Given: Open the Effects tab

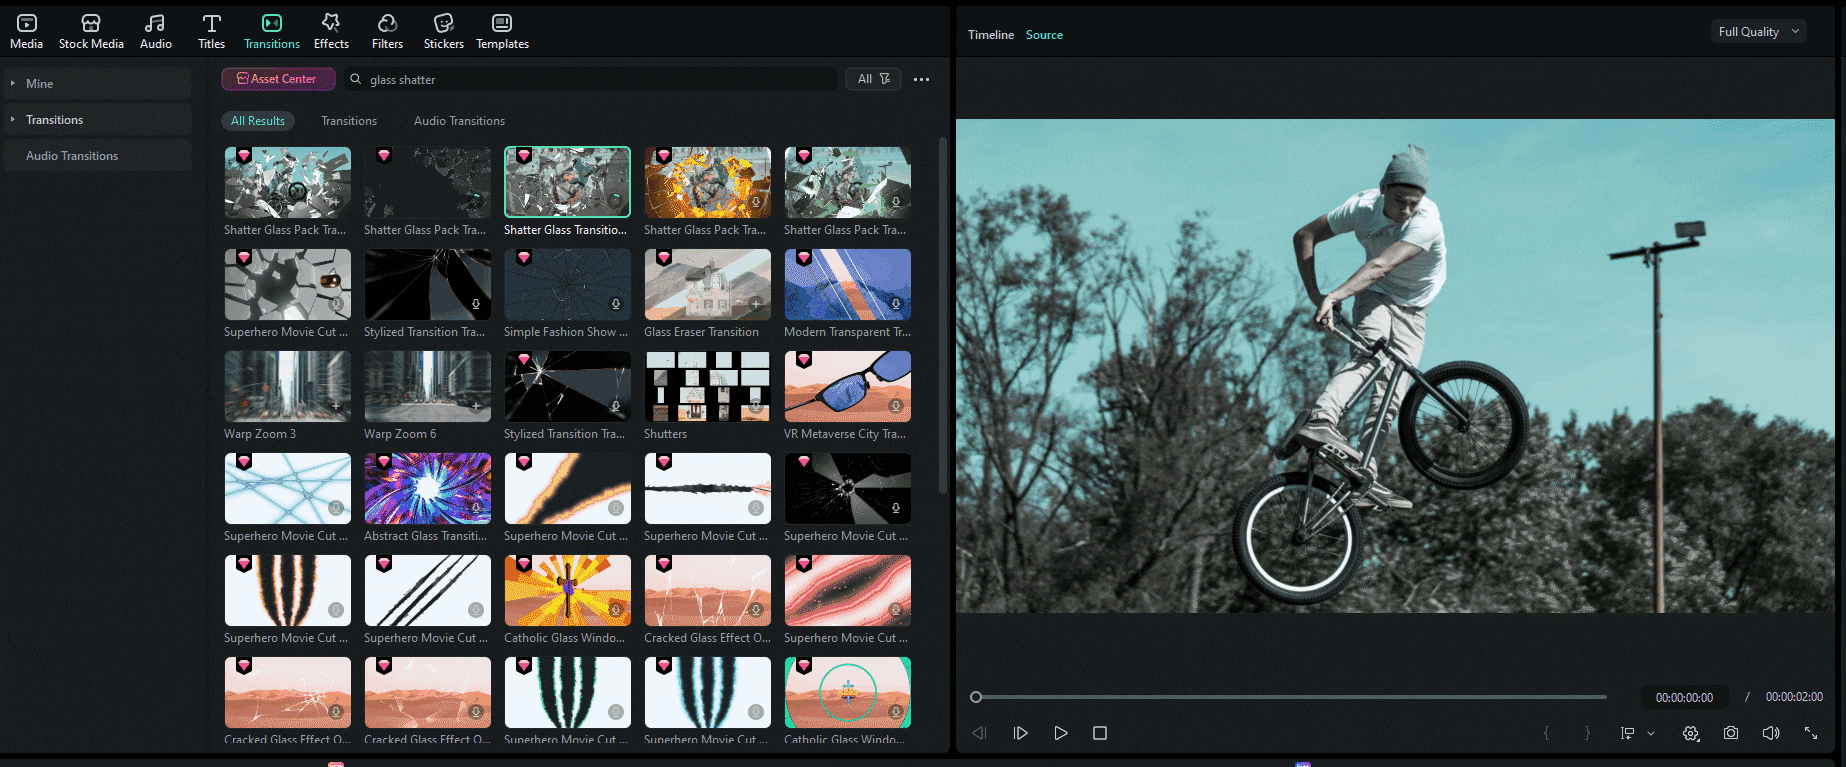Looking at the screenshot, I should pos(331,32).
